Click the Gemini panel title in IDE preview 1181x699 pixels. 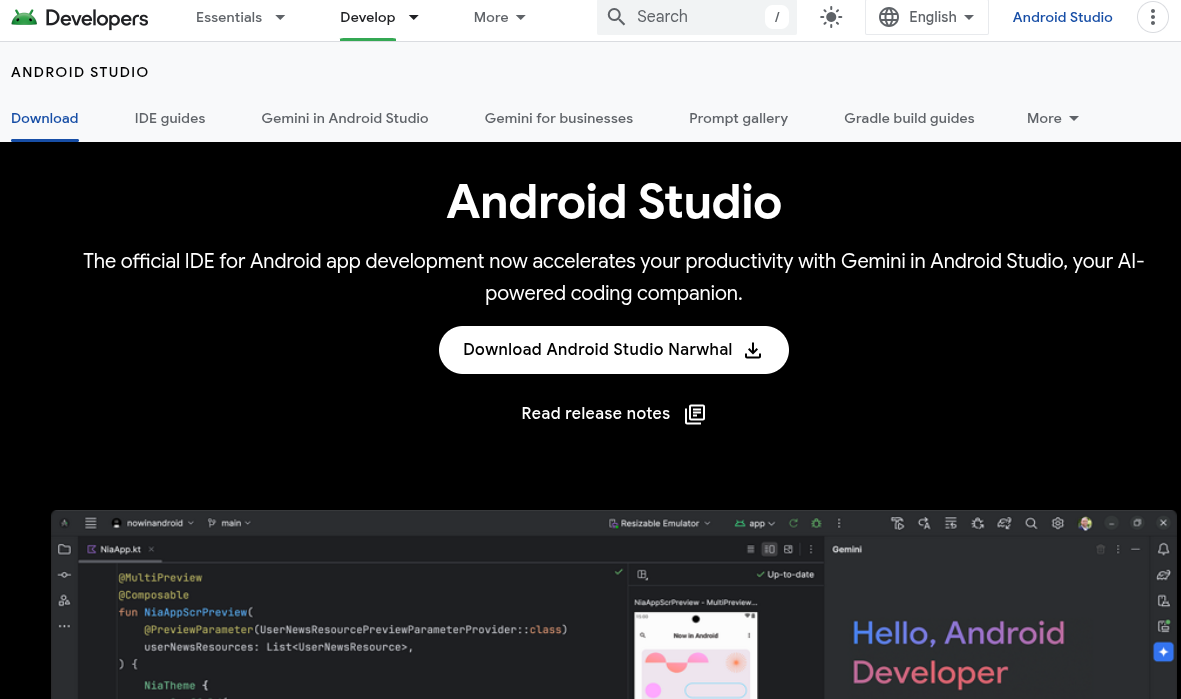point(847,549)
